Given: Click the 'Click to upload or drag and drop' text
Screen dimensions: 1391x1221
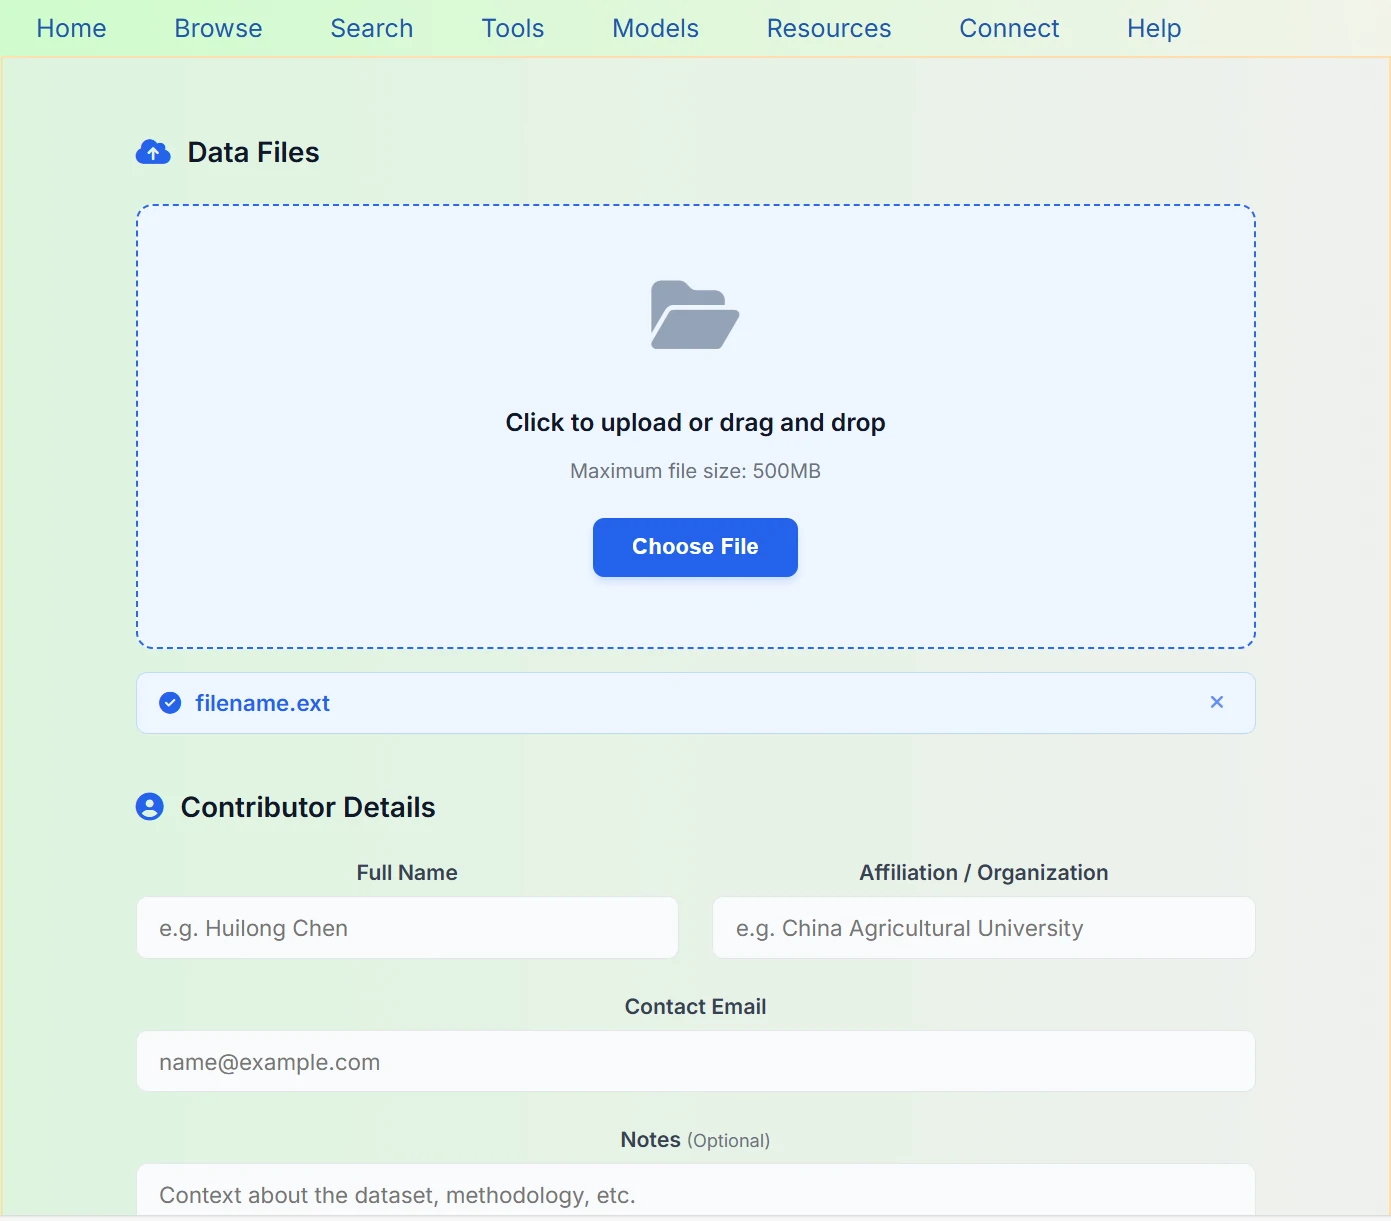Looking at the screenshot, I should (695, 423).
